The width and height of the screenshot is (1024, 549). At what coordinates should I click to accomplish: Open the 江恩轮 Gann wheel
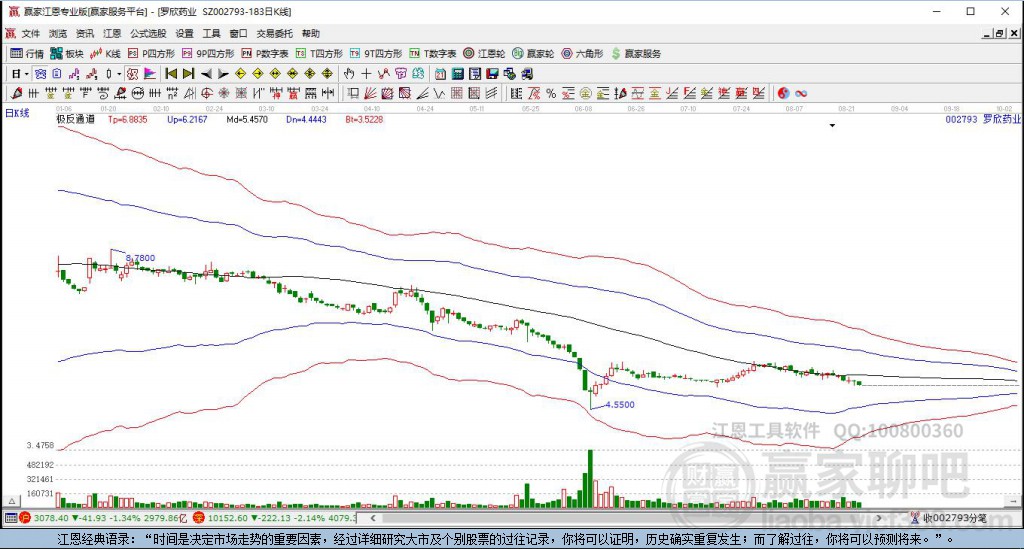[x=484, y=54]
